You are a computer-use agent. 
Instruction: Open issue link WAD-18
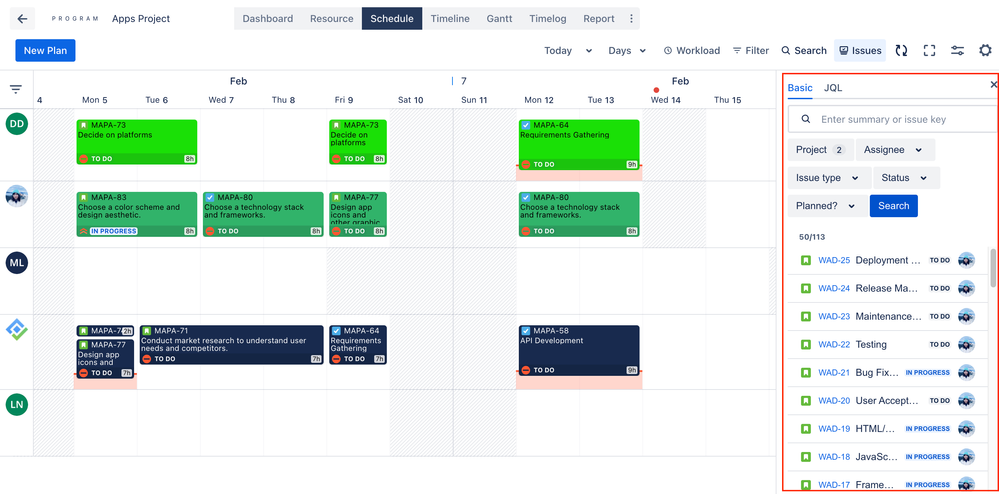tap(834, 456)
